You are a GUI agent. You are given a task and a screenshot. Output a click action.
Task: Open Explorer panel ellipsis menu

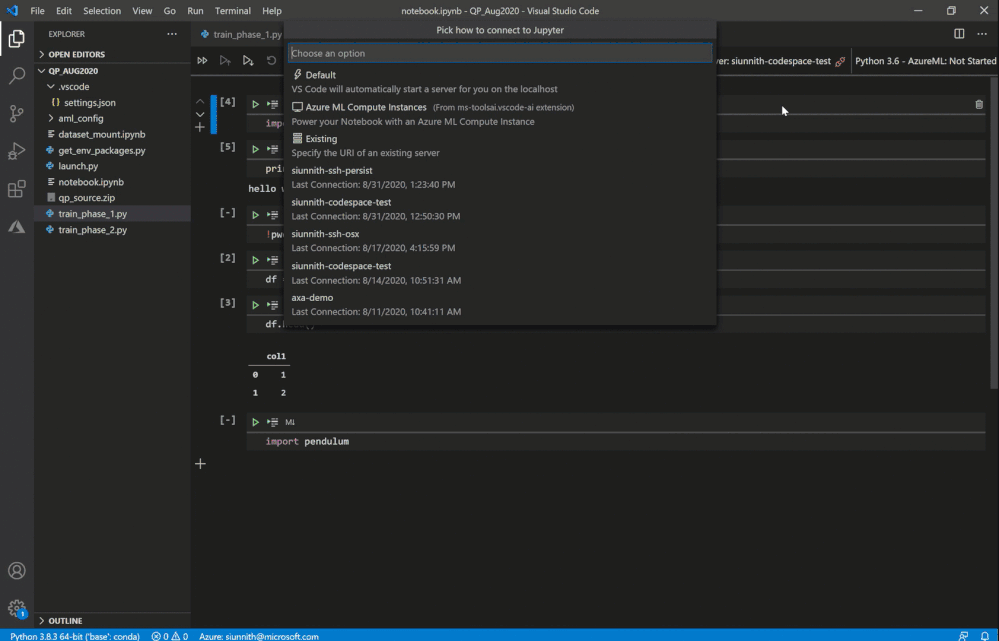172,34
